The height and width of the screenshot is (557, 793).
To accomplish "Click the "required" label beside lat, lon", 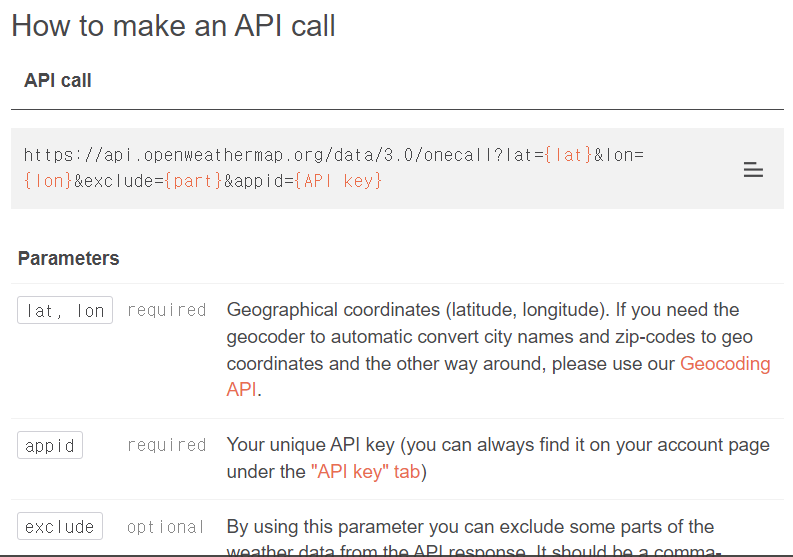I will [x=166, y=310].
